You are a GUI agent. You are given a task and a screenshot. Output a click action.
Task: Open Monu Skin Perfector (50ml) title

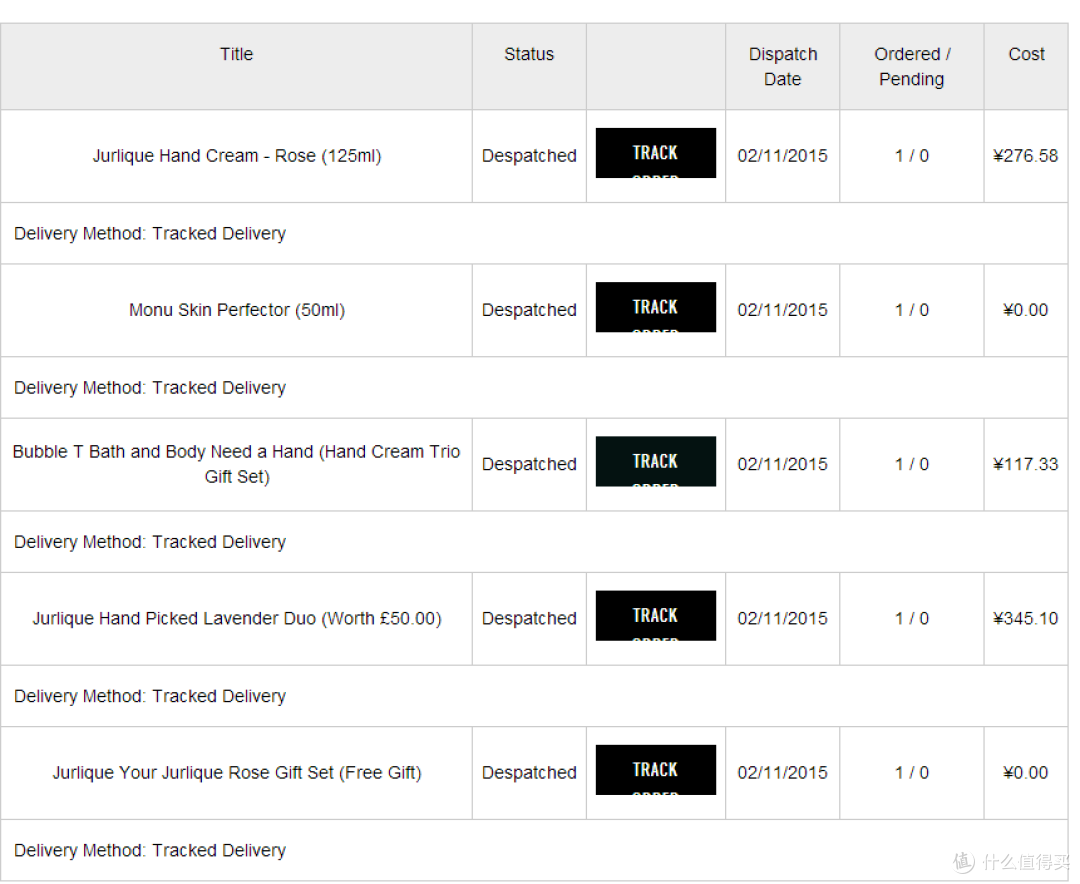[x=237, y=310]
